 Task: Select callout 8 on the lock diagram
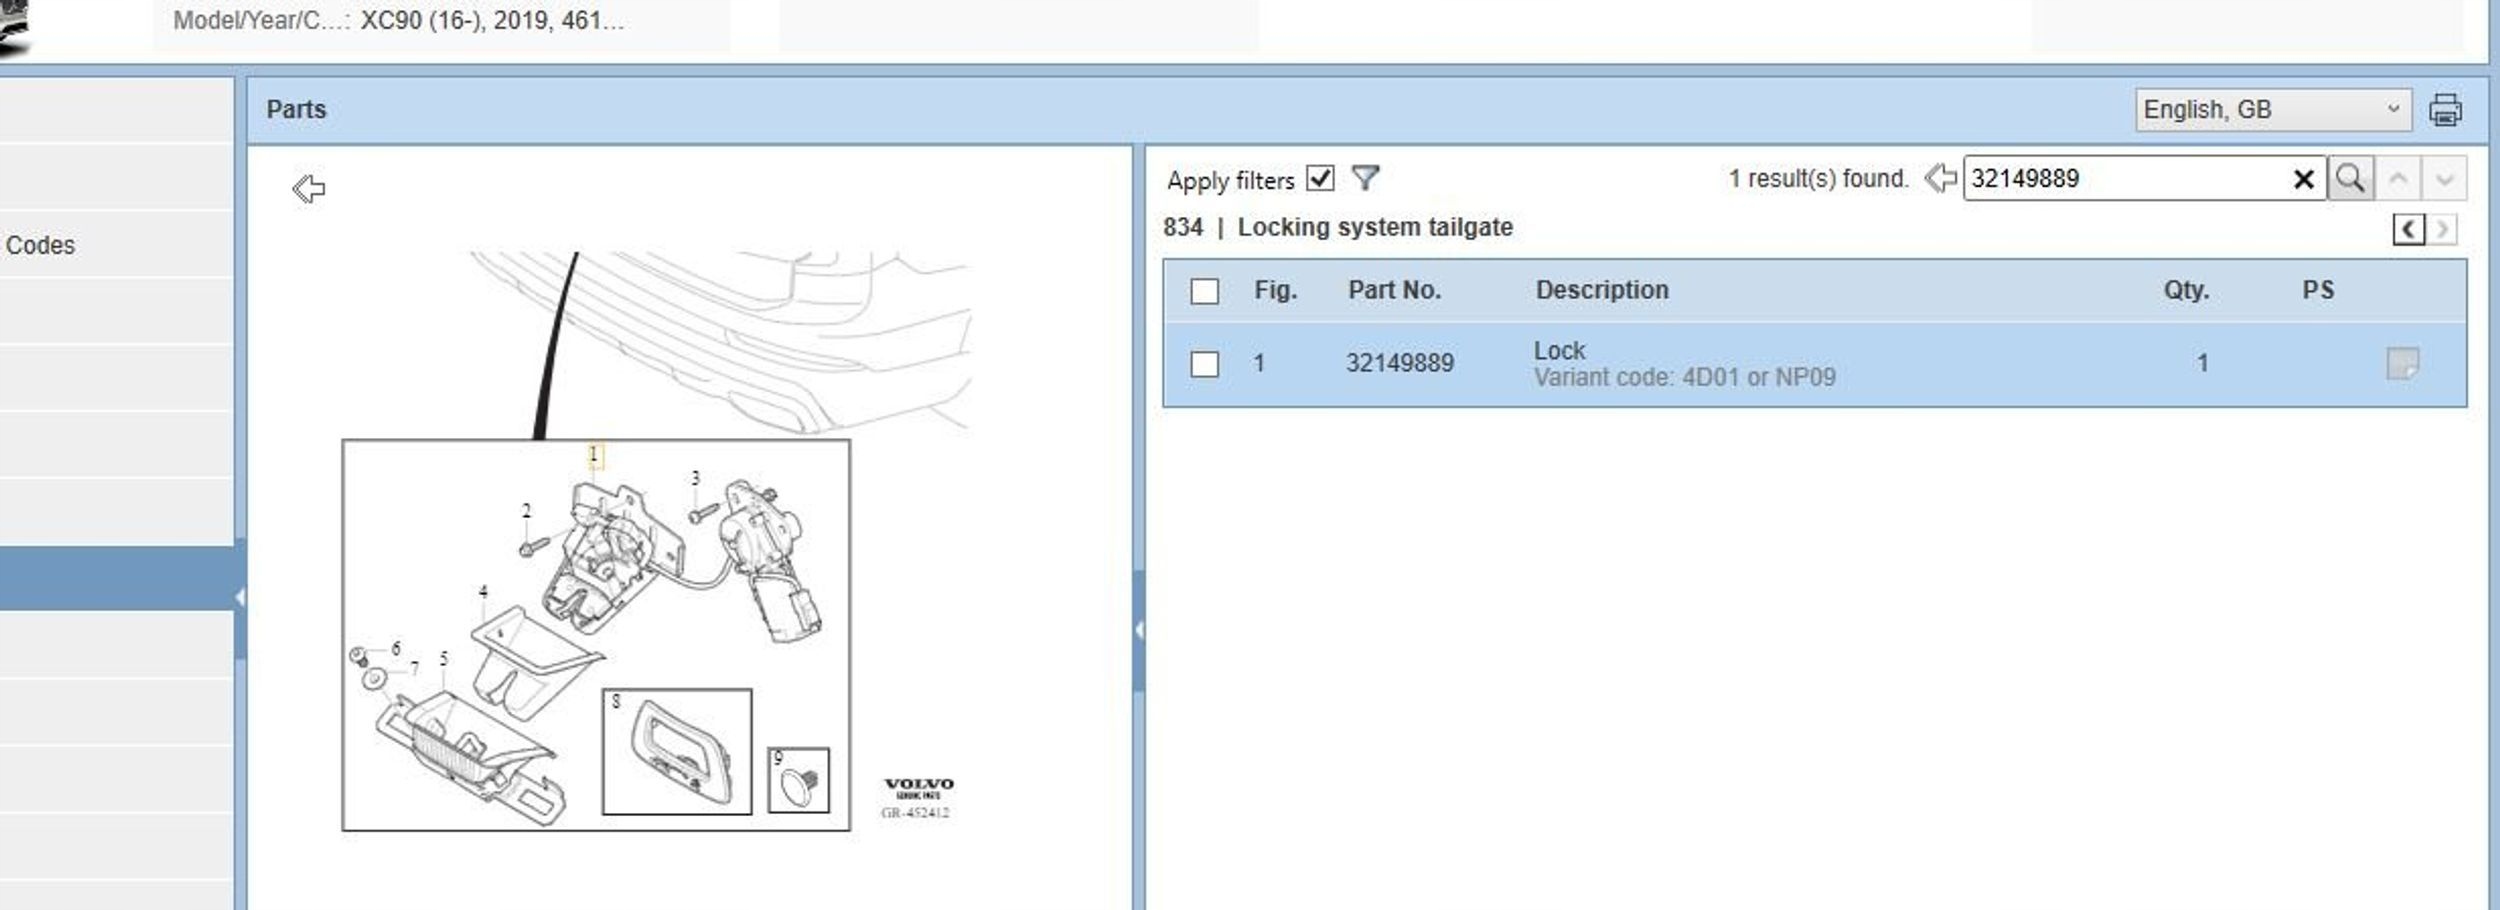pyautogui.click(x=616, y=701)
